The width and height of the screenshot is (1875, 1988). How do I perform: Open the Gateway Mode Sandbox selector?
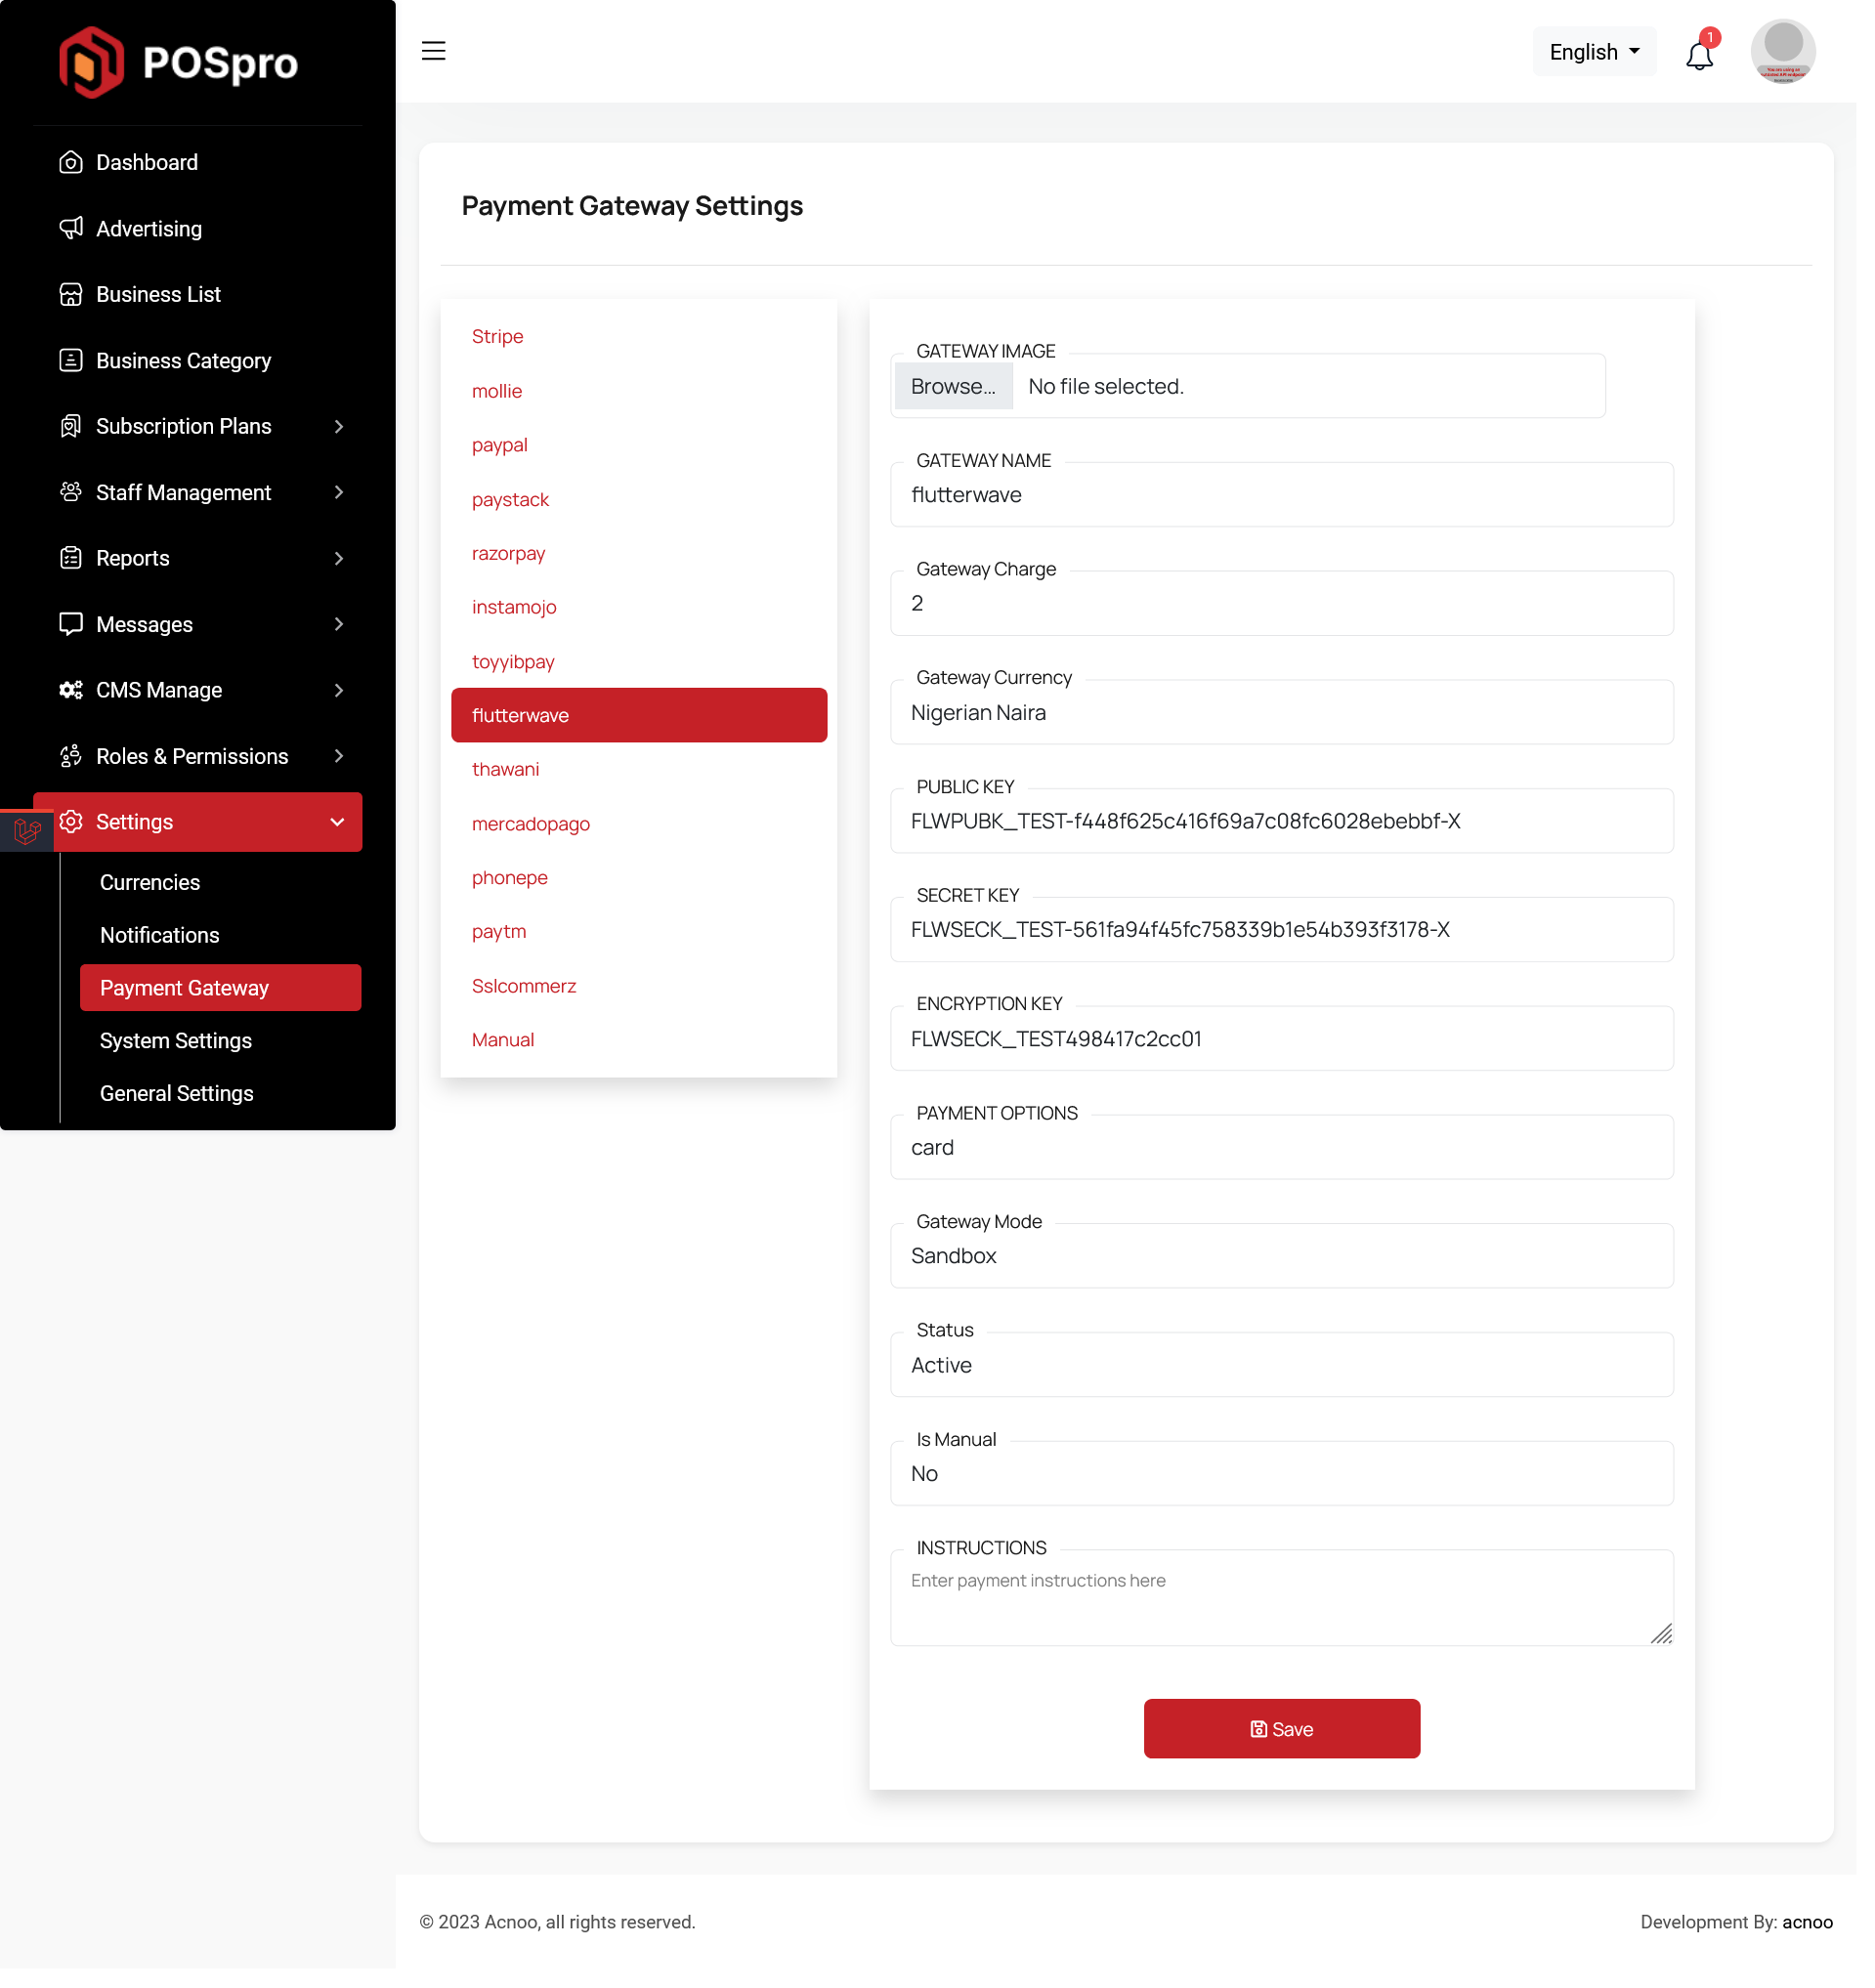tap(1280, 1256)
